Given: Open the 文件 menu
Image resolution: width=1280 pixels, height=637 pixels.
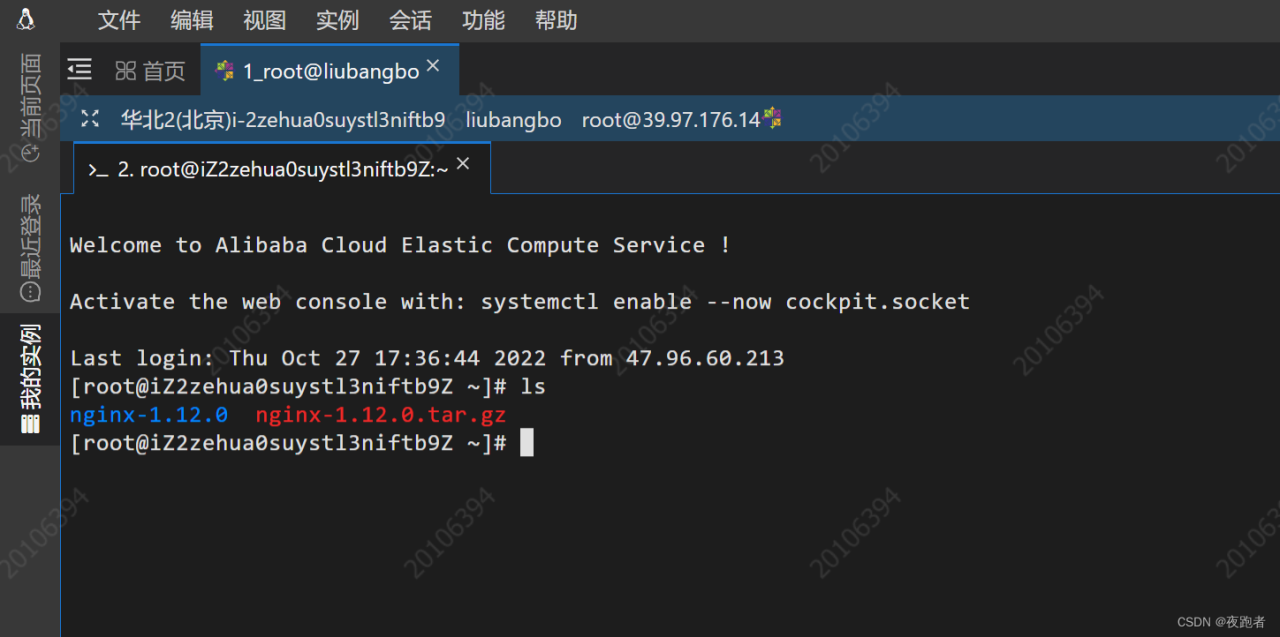Looking at the screenshot, I should click(x=119, y=20).
